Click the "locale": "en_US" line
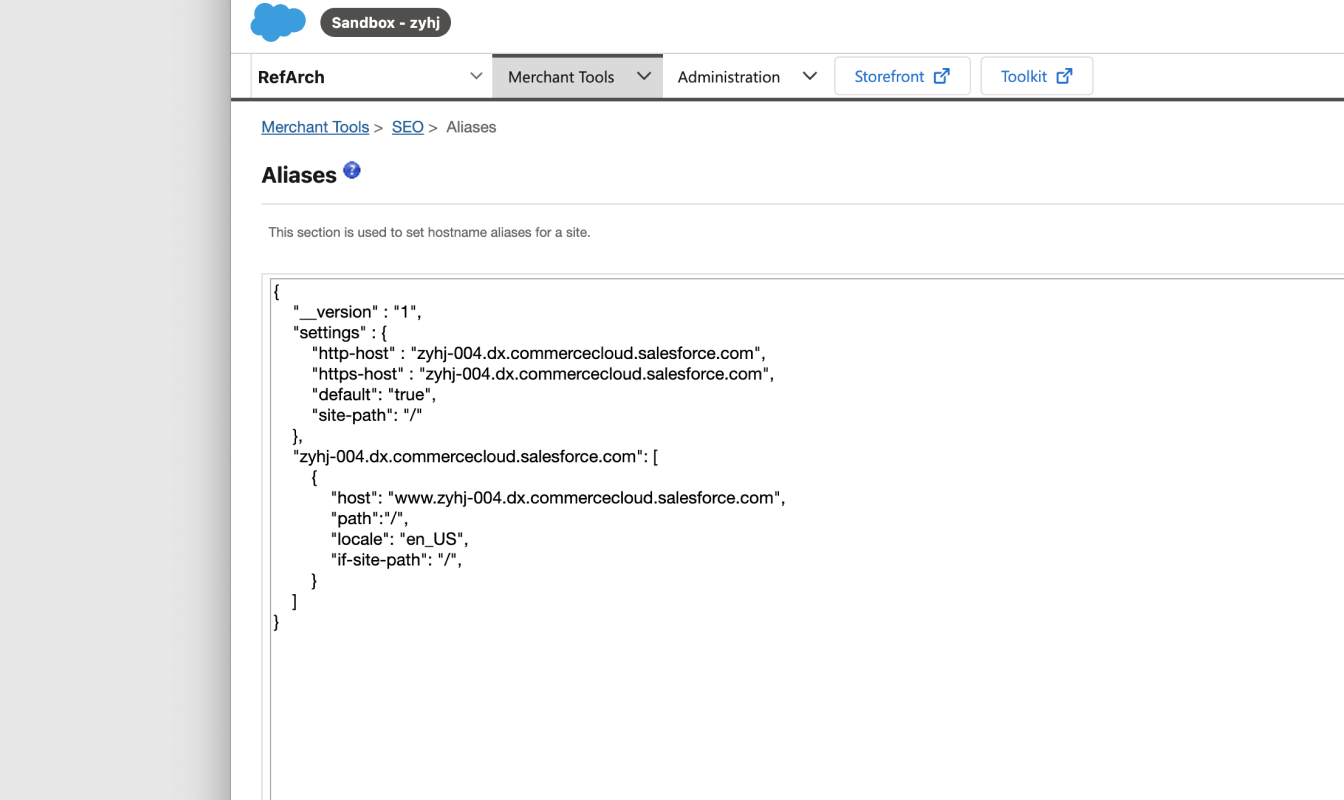The height and width of the screenshot is (800, 1344). (x=399, y=539)
